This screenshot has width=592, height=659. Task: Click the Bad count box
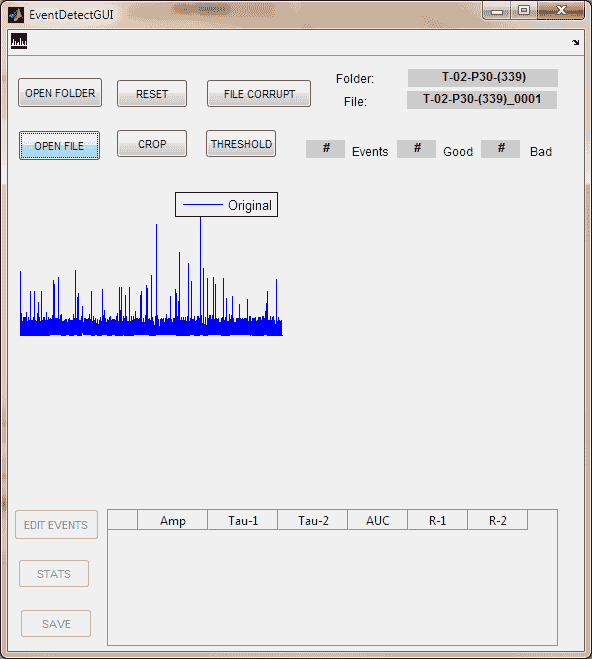click(x=500, y=149)
